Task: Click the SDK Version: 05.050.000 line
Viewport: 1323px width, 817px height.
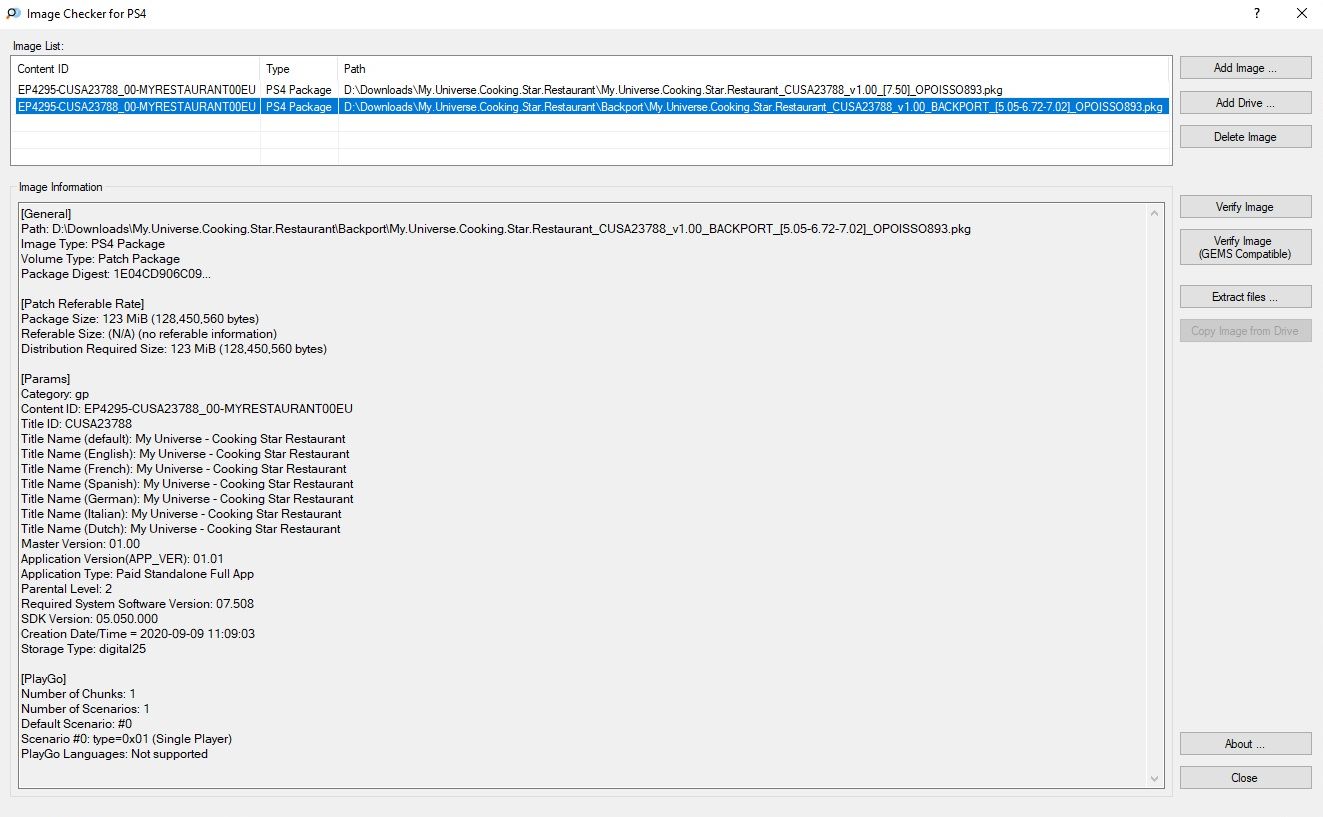Action: (x=90, y=619)
